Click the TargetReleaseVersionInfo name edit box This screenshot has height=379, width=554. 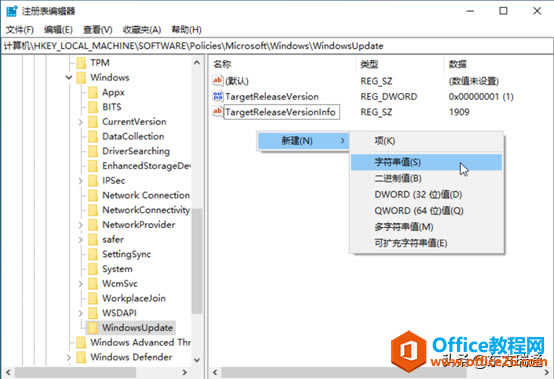(282, 112)
